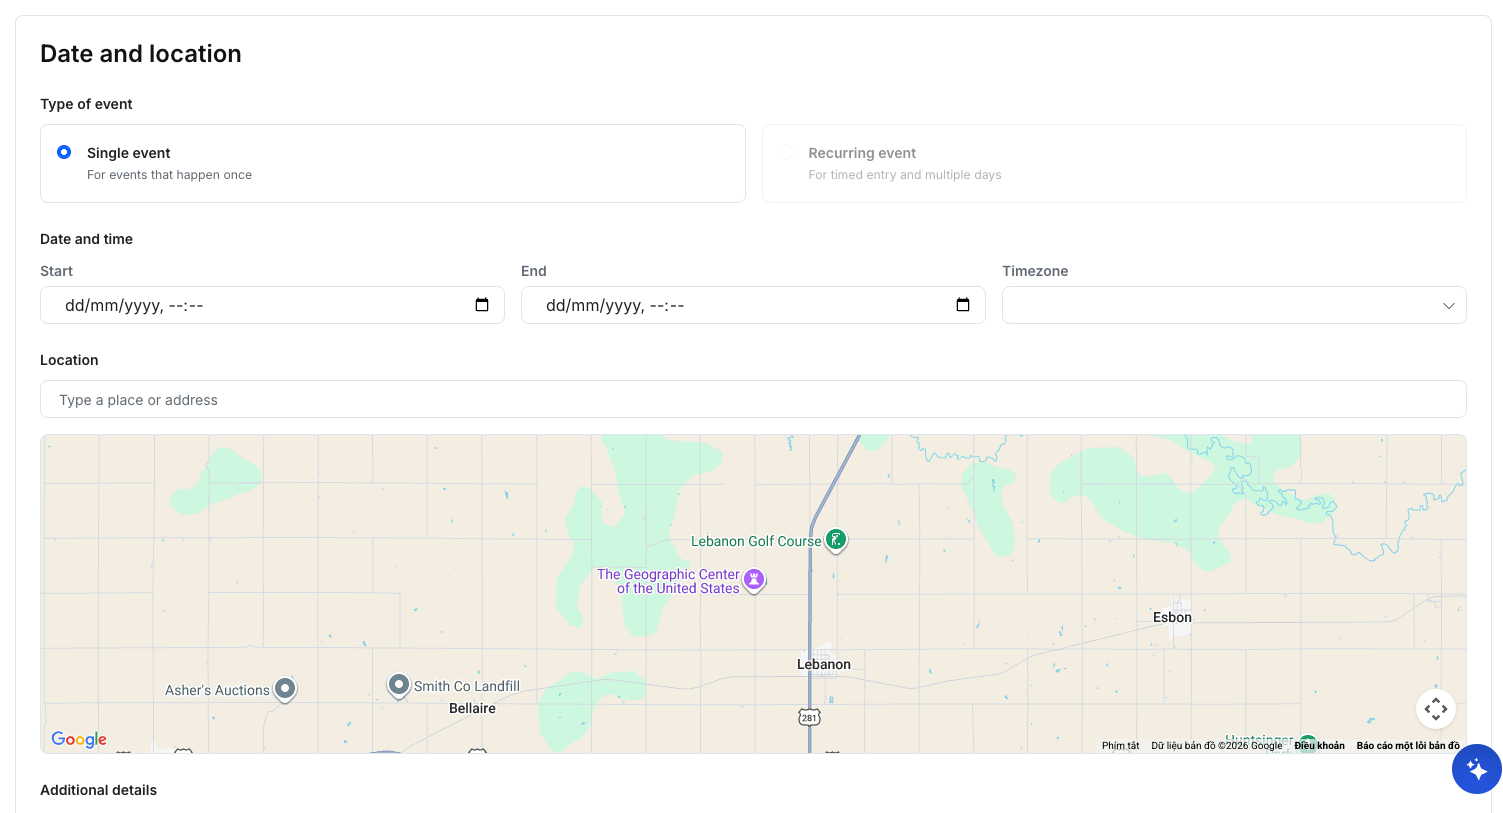This screenshot has width=1503, height=813.
Task: Select the Smith Co Landfill map pin
Action: (399, 685)
